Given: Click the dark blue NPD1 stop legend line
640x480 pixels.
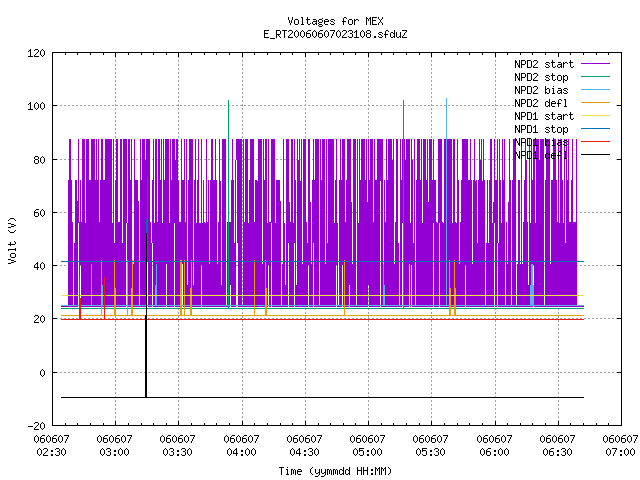Looking at the screenshot, I should tap(596, 129).
